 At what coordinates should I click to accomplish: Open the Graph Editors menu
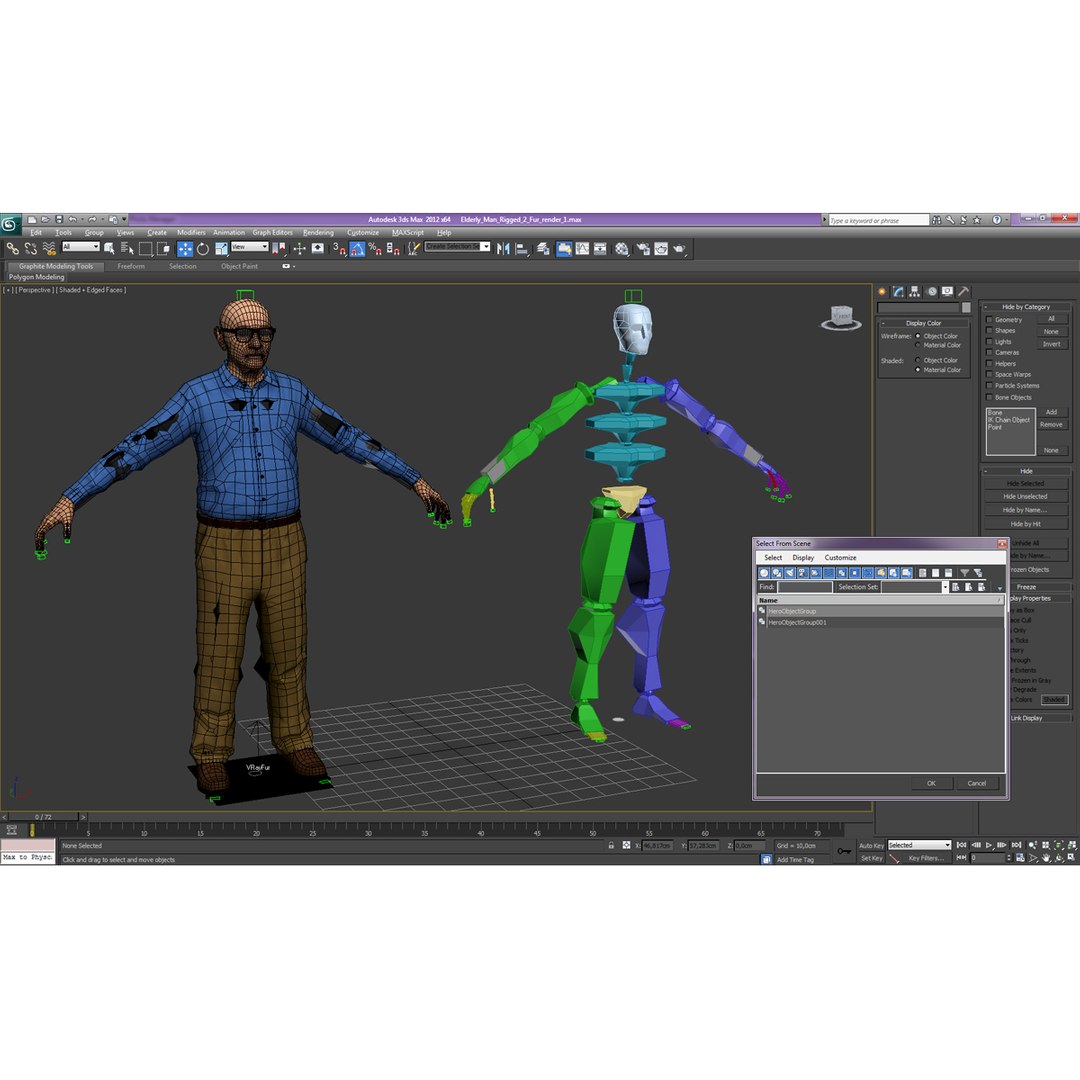[x=272, y=233]
